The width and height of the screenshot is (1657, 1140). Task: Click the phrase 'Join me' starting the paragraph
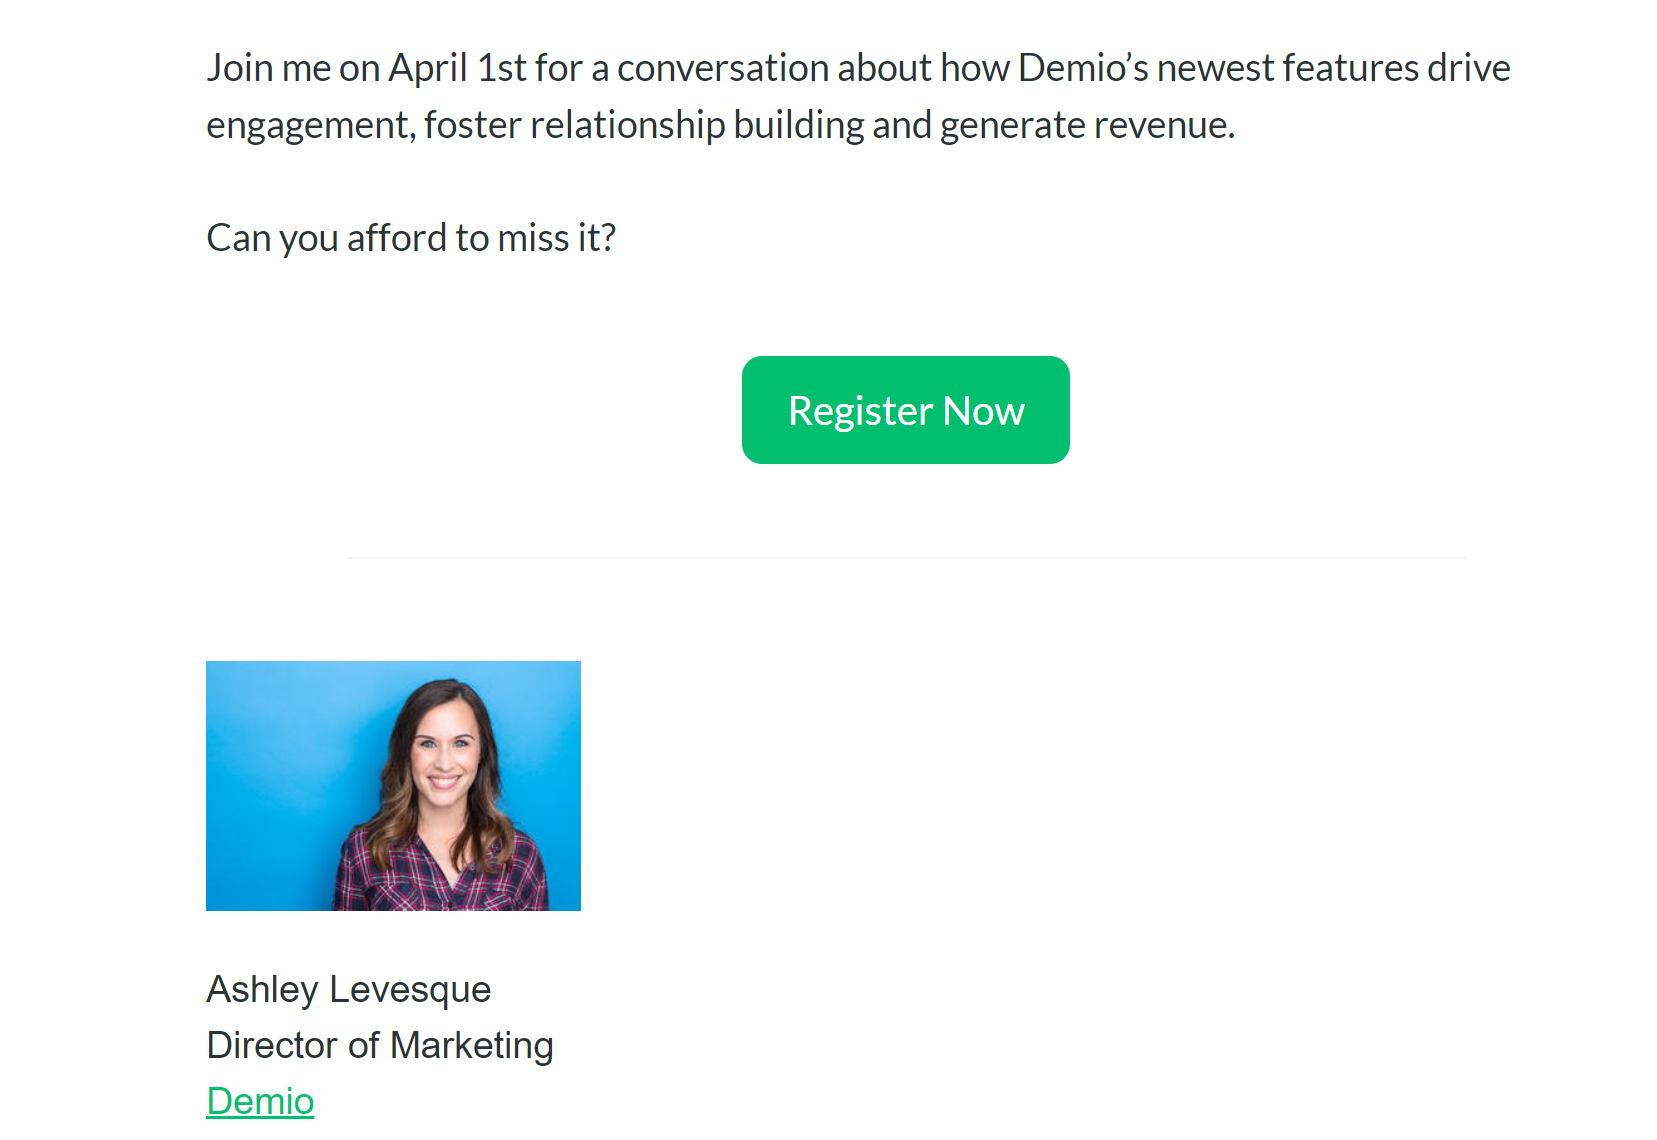pyautogui.click(x=268, y=68)
